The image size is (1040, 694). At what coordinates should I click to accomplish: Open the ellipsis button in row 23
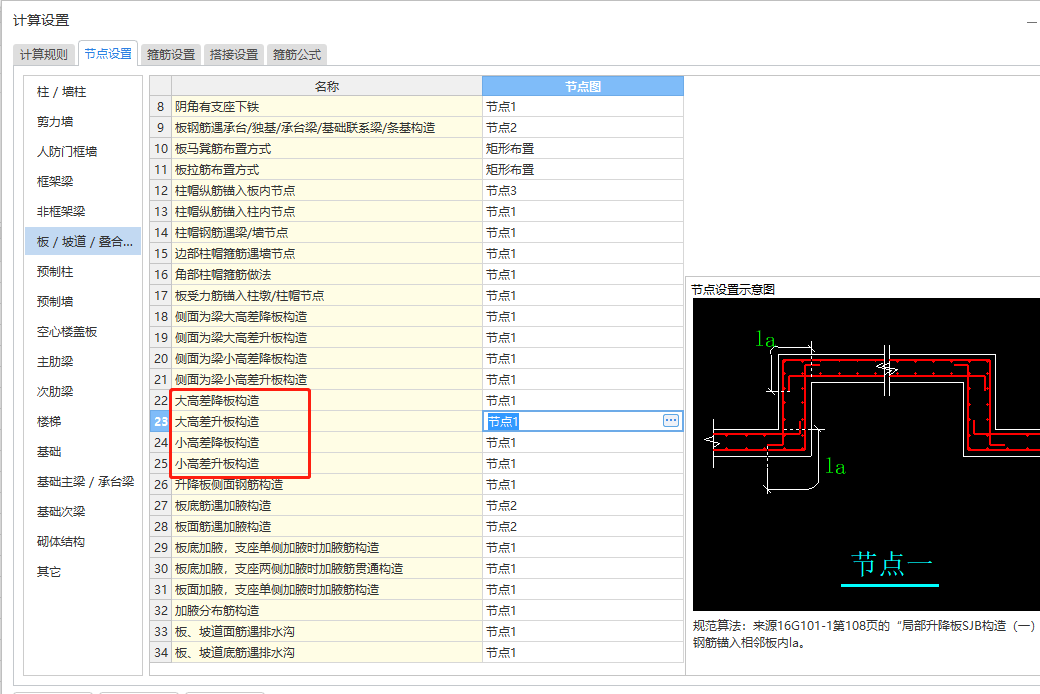(x=671, y=421)
